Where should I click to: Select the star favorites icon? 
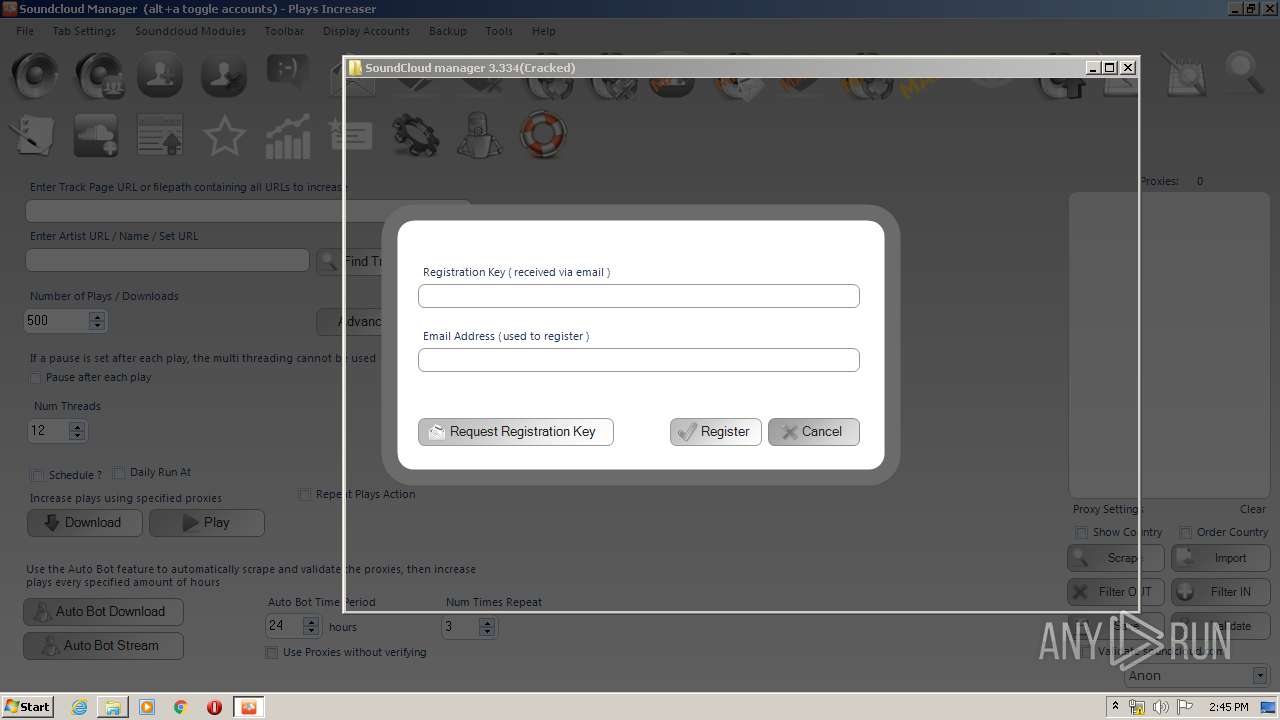click(x=224, y=136)
